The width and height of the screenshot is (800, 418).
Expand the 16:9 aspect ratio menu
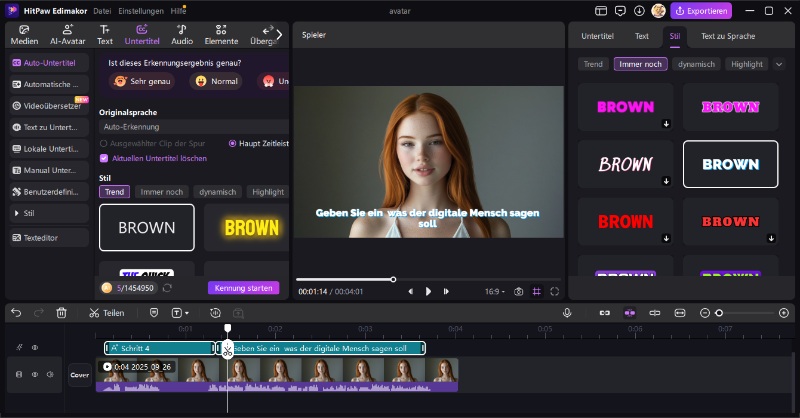[495, 291]
